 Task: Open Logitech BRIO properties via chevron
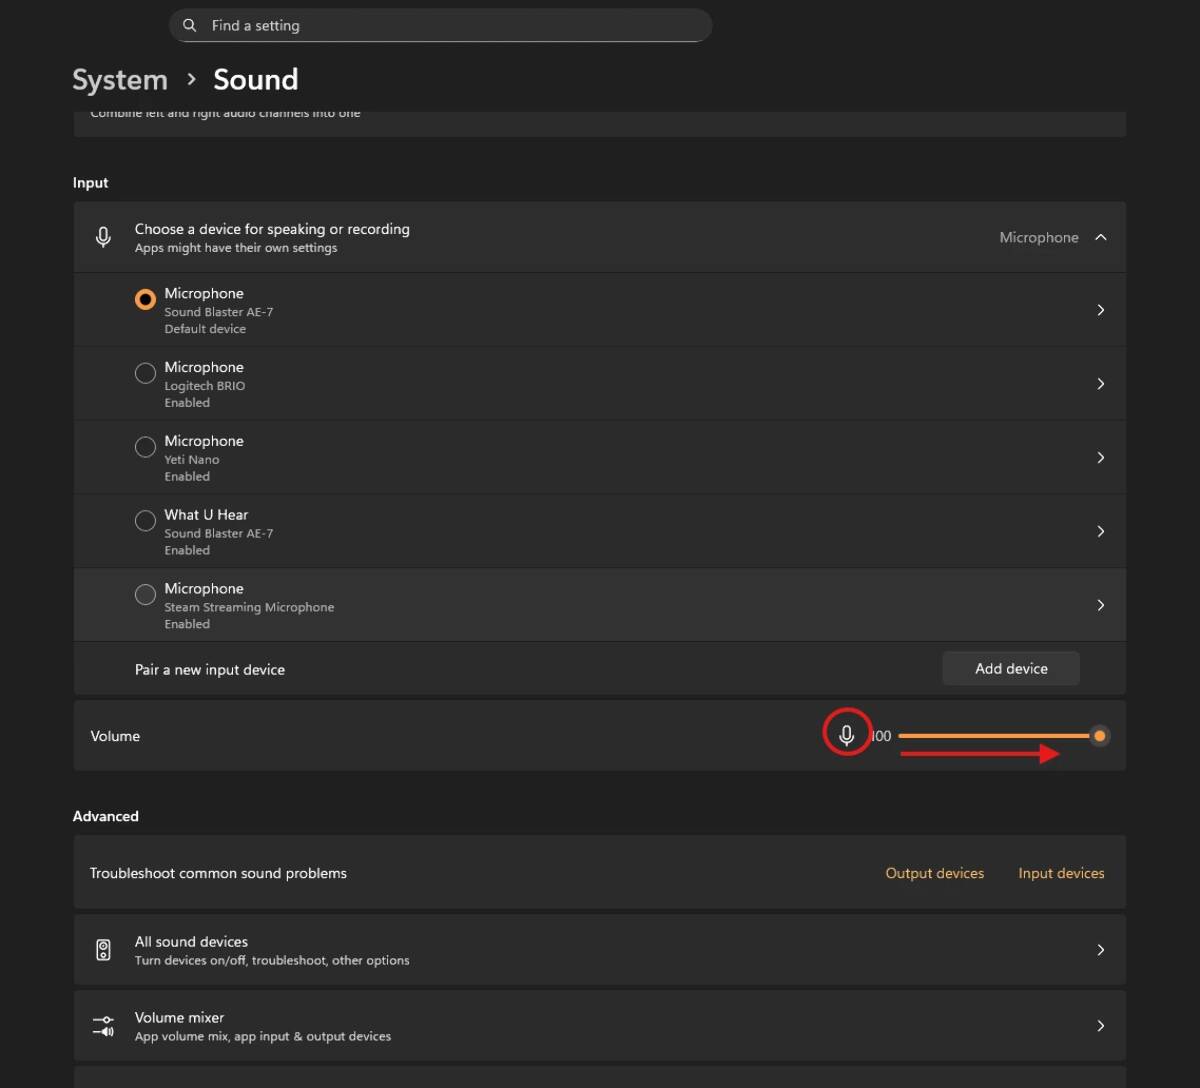tap(1100, 384)
